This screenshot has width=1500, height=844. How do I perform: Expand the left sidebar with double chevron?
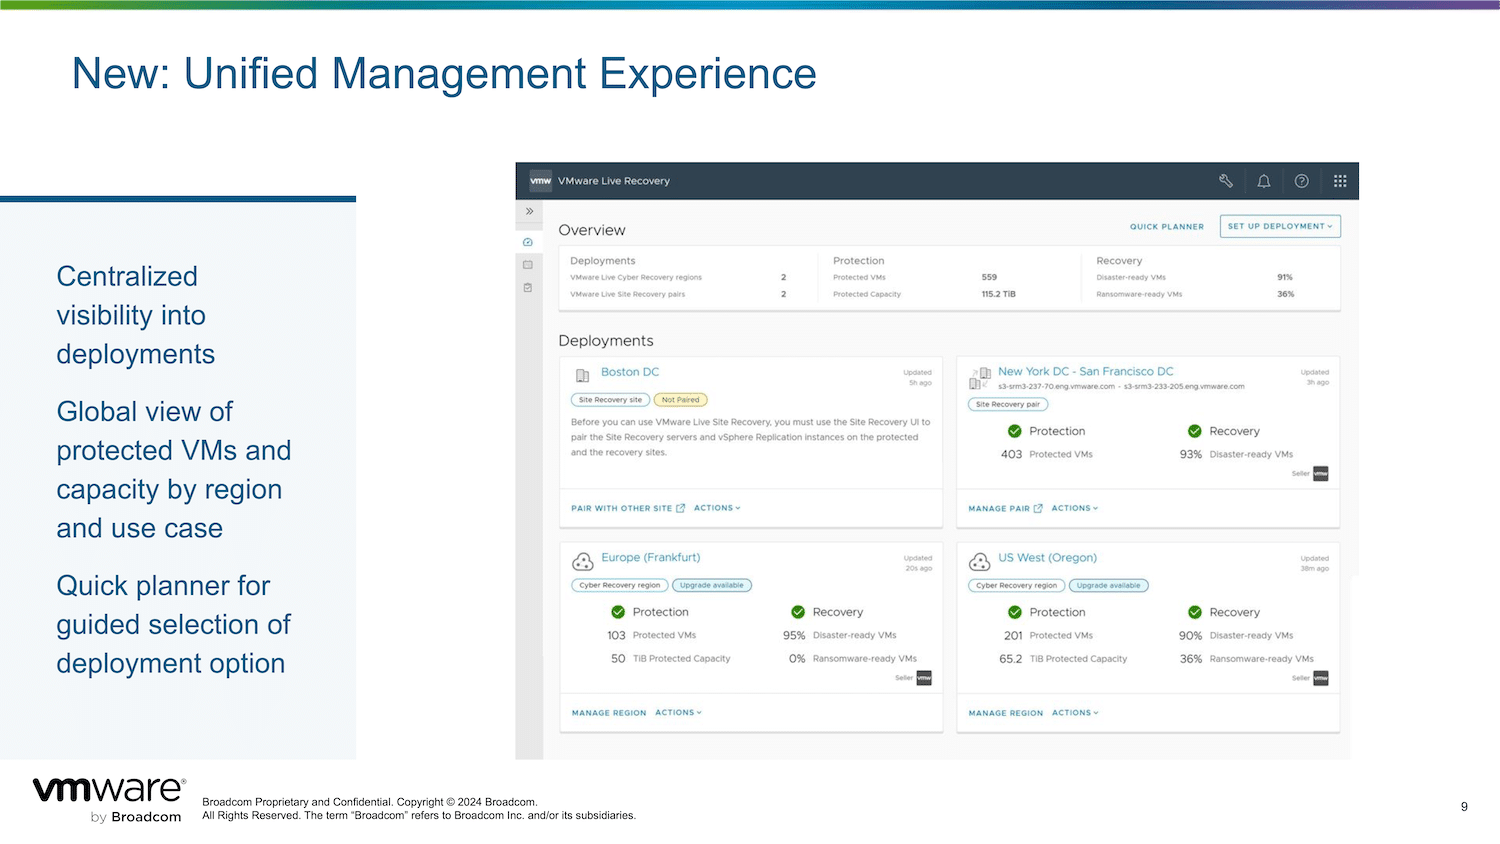tap(529, 212)
